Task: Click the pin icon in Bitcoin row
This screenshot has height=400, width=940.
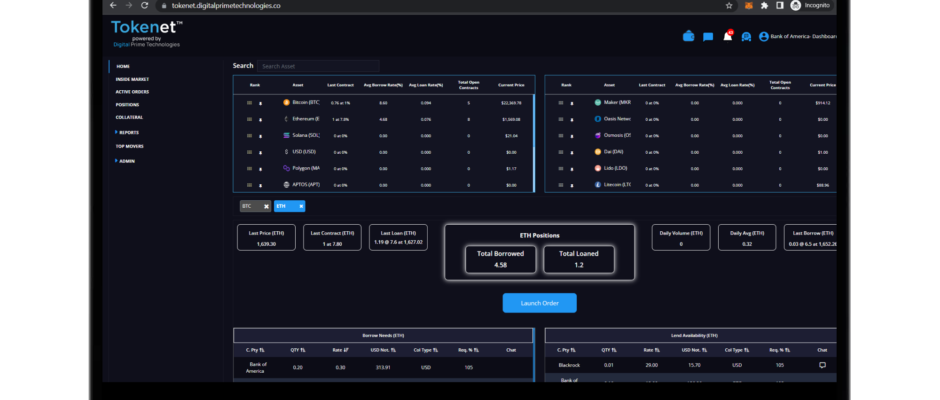Action: tap(260, 103)
